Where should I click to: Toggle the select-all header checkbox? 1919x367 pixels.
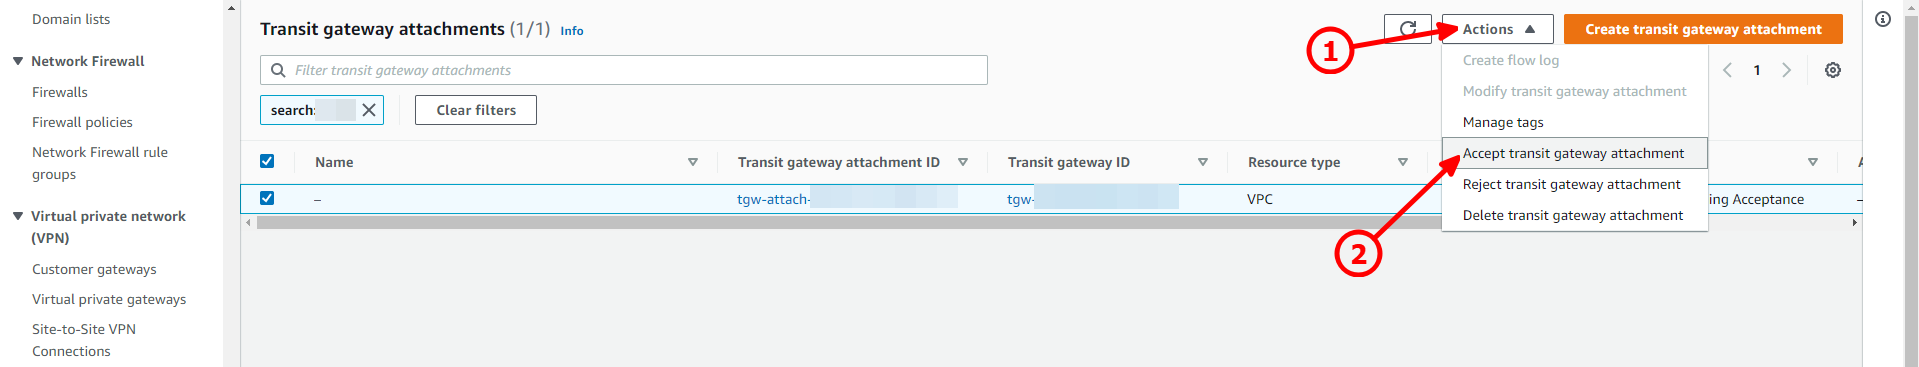[x=267, y=161]
